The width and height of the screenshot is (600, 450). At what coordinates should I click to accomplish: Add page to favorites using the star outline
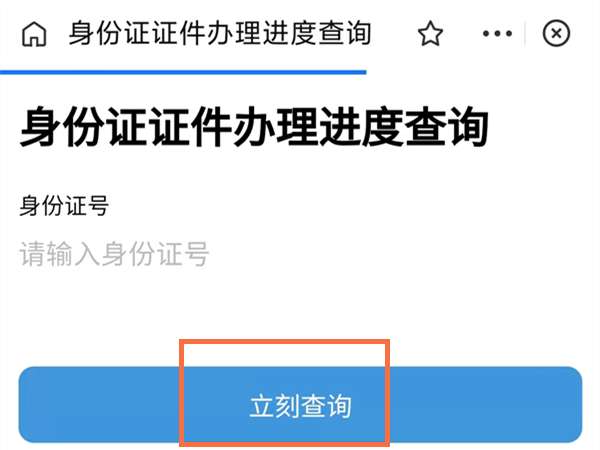[430, 34]
